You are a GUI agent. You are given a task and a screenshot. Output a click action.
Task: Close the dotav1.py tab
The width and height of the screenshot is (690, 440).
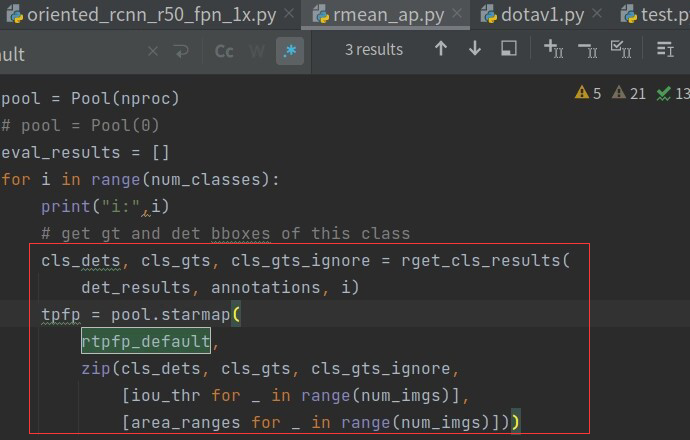point(597,14)
